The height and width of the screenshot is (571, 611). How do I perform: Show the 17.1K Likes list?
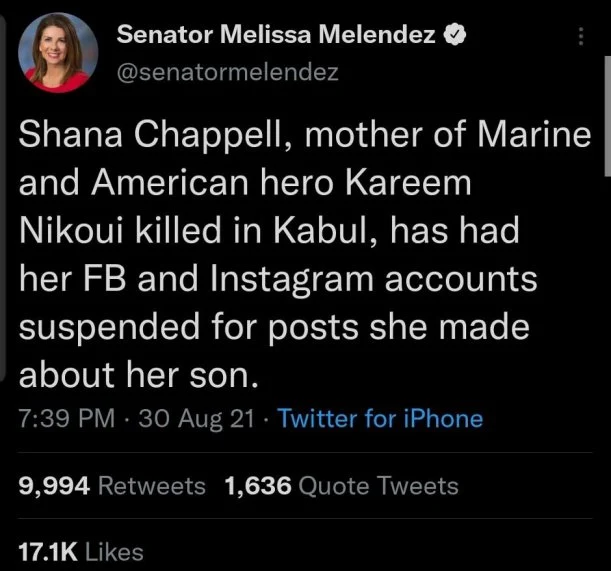[81, 551]
